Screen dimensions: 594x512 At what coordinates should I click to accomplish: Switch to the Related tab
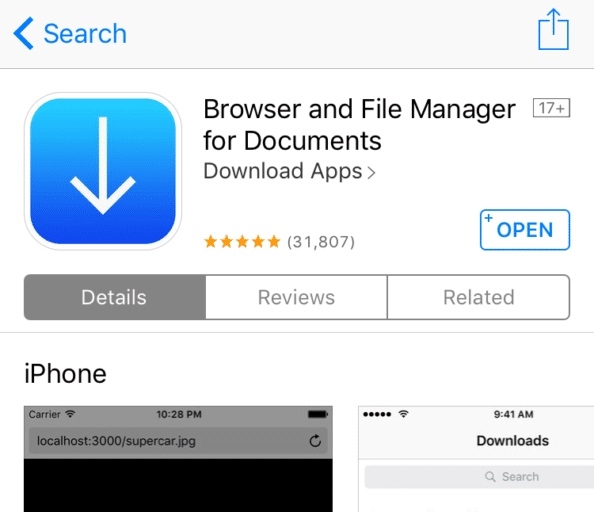pos(478,297)
